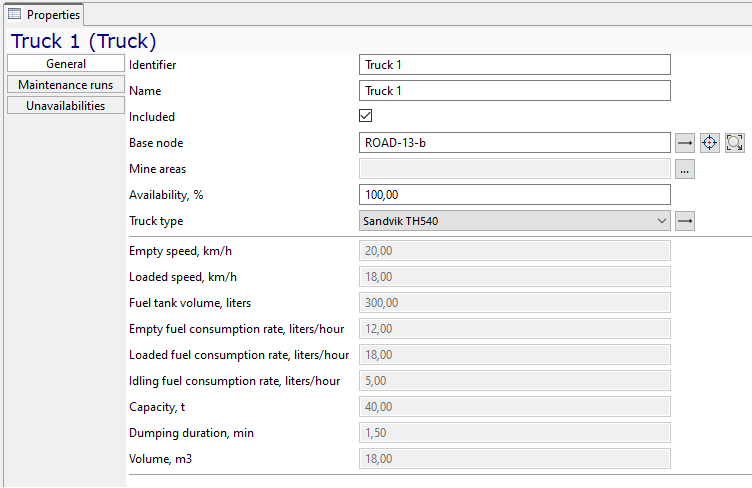
Task: Click the 'Volume, m3' label
Action: 160,459
